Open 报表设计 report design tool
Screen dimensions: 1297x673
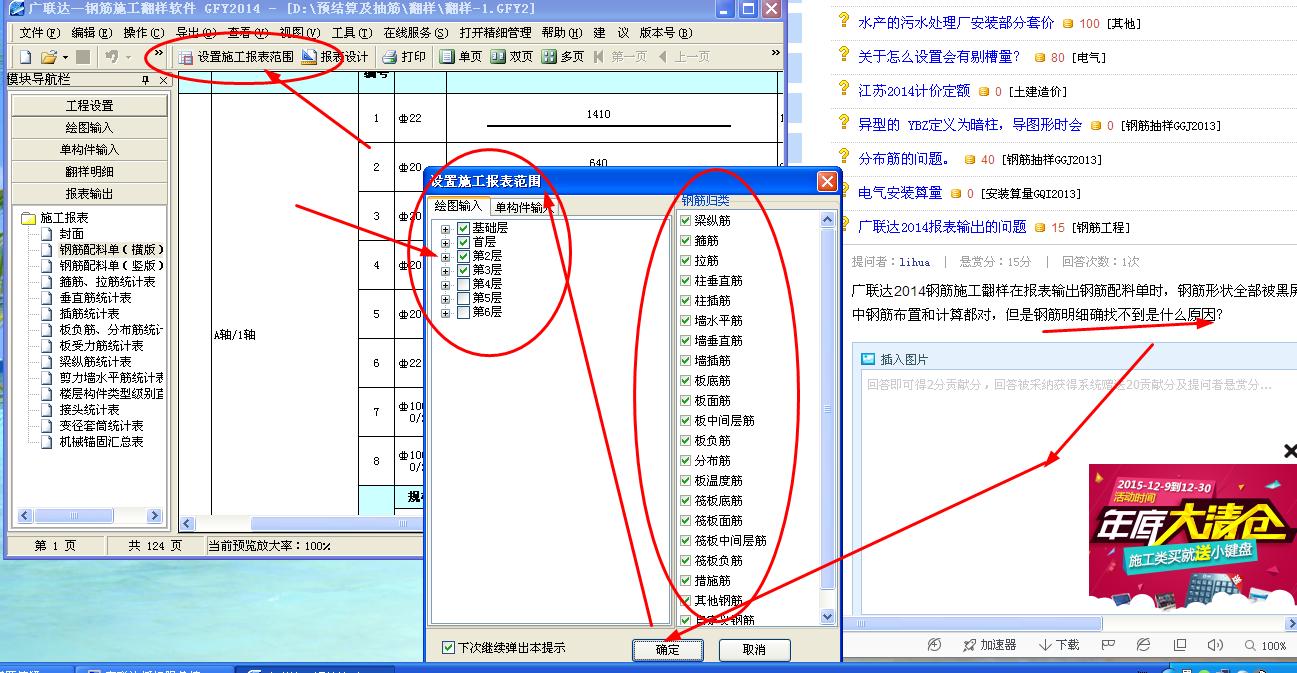pyautogui.click(x=335, y=57)
